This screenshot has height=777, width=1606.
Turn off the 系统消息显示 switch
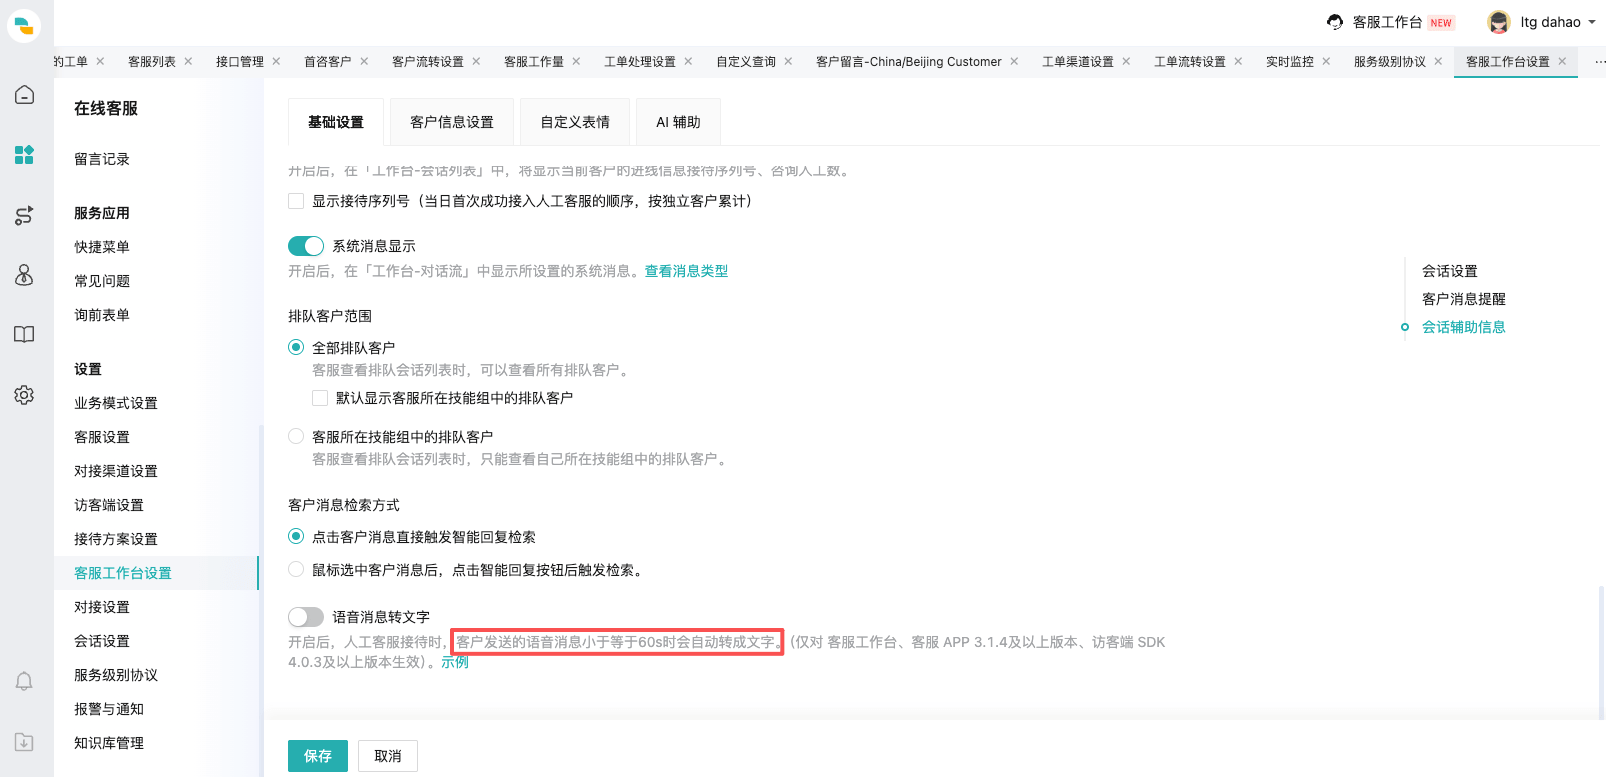(x=306, y=246)
